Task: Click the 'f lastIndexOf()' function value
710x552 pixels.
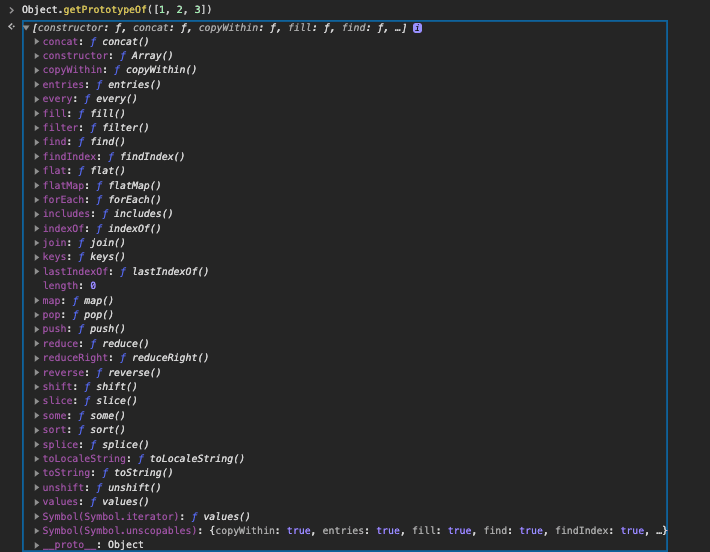Action: pos(164,272)
